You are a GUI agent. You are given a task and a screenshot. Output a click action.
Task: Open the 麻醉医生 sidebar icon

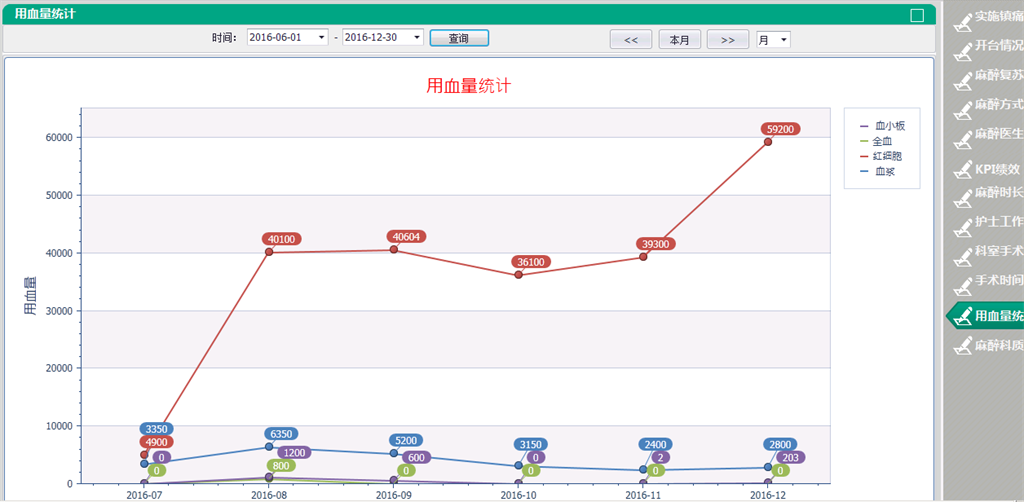click(x=962, y=136)
